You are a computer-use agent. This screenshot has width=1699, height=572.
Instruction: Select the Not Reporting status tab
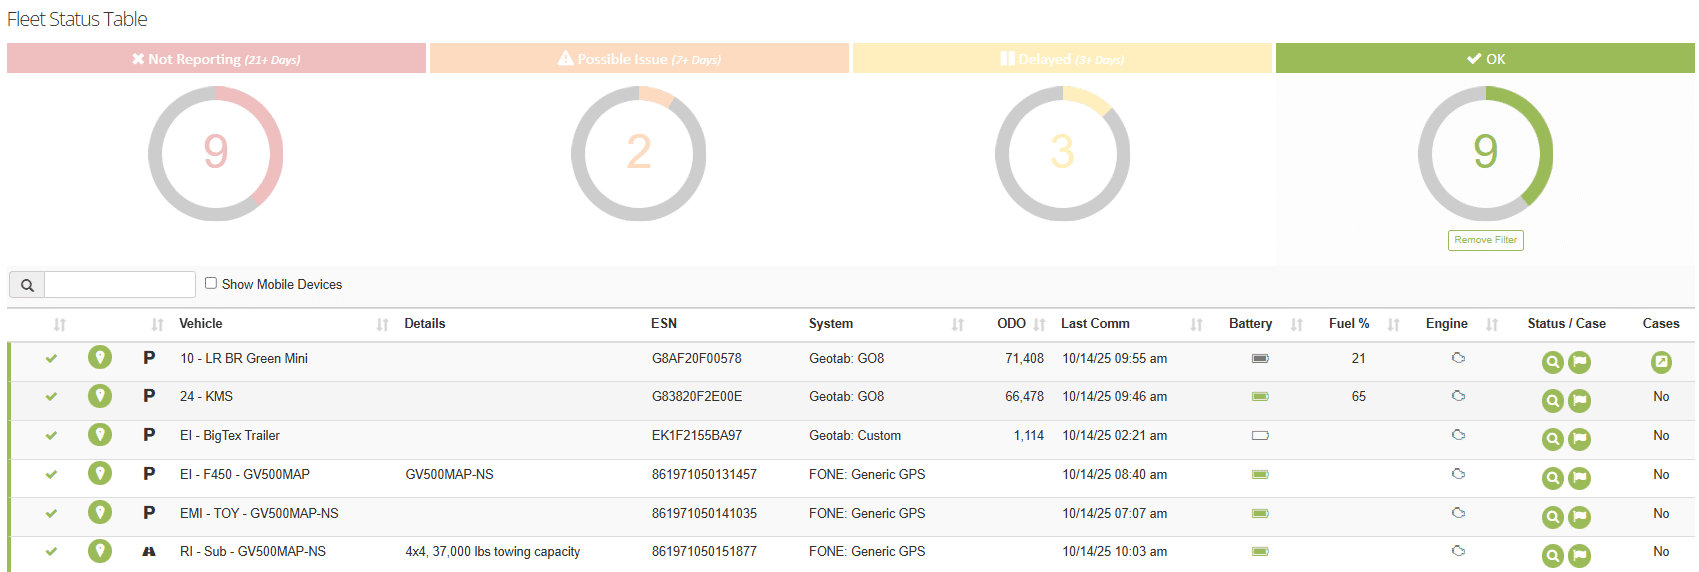216,59
